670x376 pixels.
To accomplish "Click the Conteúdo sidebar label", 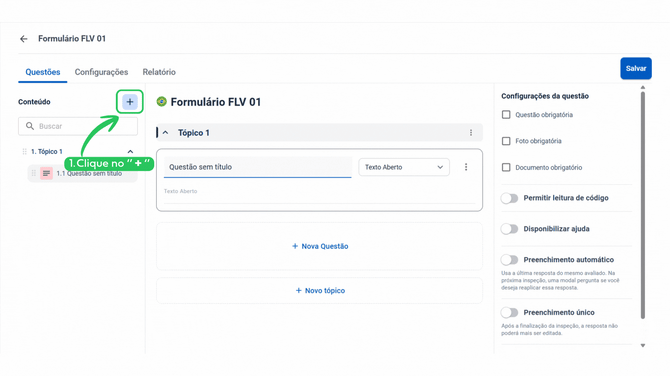I will [x=34, y=102].
